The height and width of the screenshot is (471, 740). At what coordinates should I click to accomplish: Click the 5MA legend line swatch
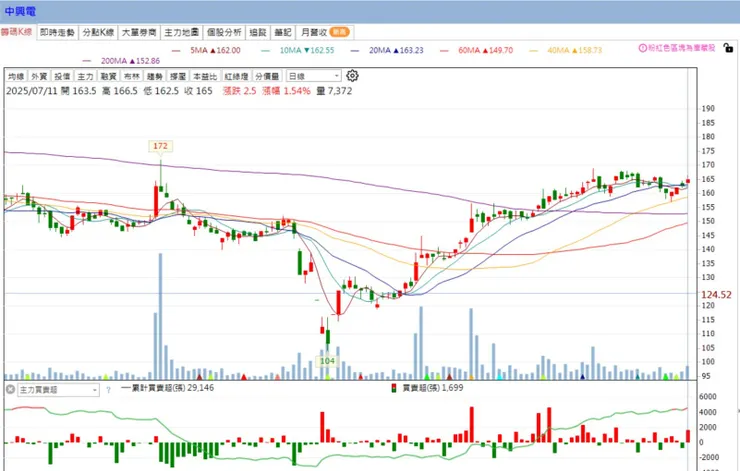point(176,50)
